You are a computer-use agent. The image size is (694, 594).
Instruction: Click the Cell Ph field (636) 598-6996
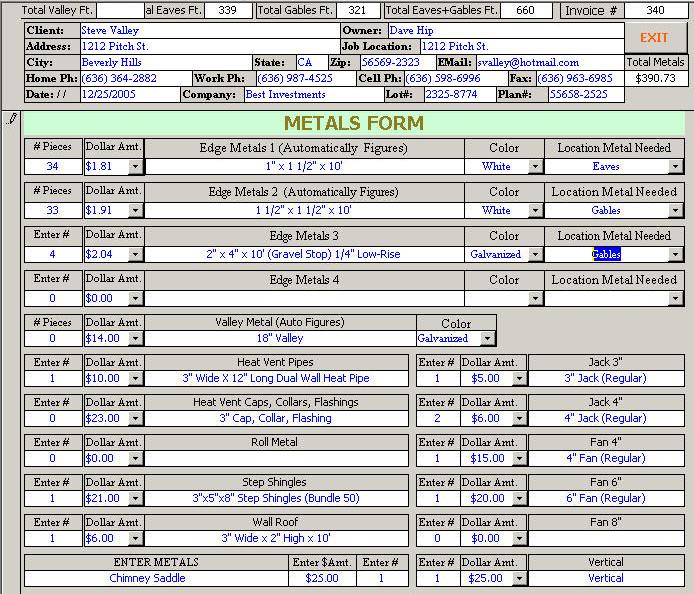coord(456,78)
